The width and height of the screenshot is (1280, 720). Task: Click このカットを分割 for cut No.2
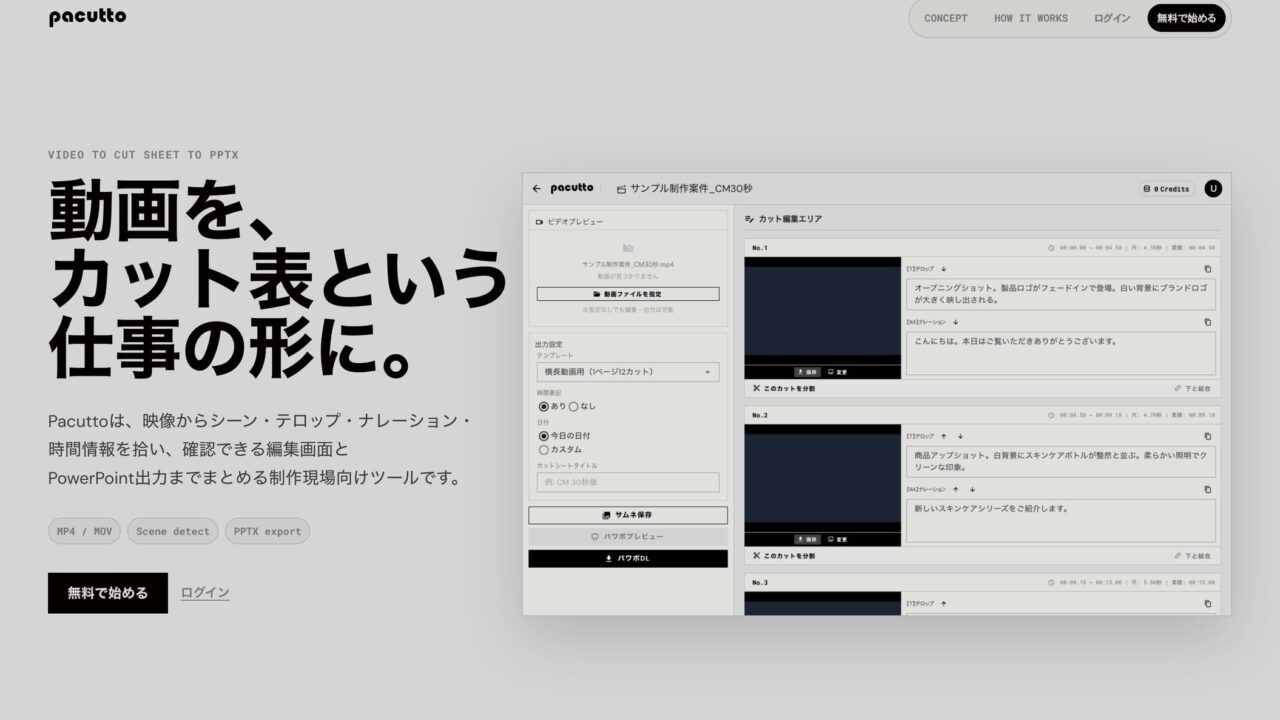pyautogui.click(x=784, y=555)
